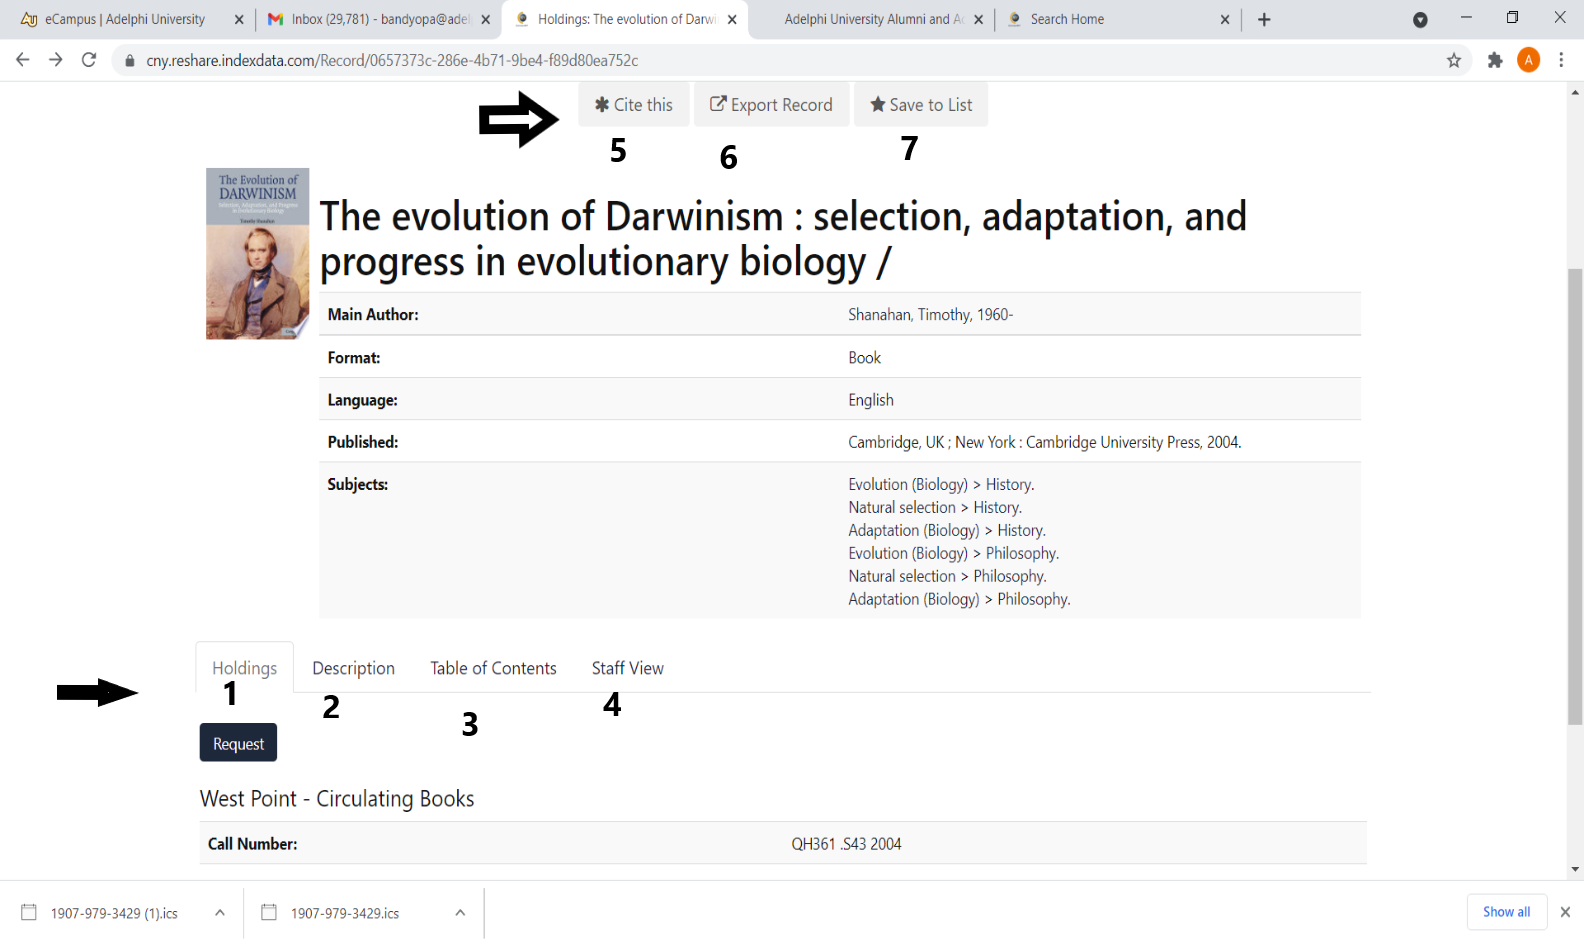Open a new browser tab
1584x945 pixels.
pos(1264,19)
